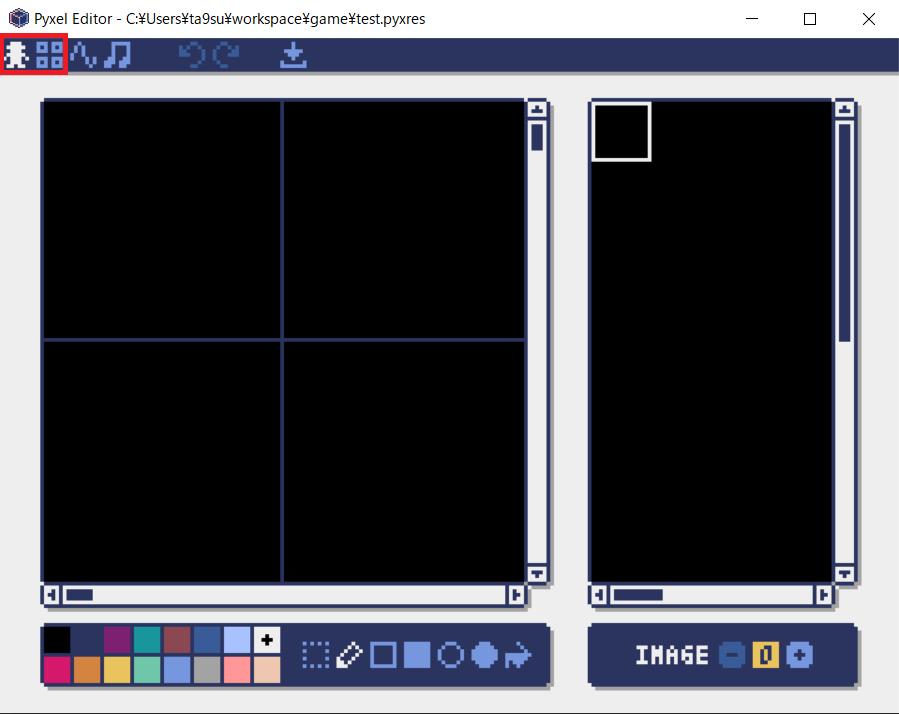Minimize the Pyxel Editor window

(752, 19)
